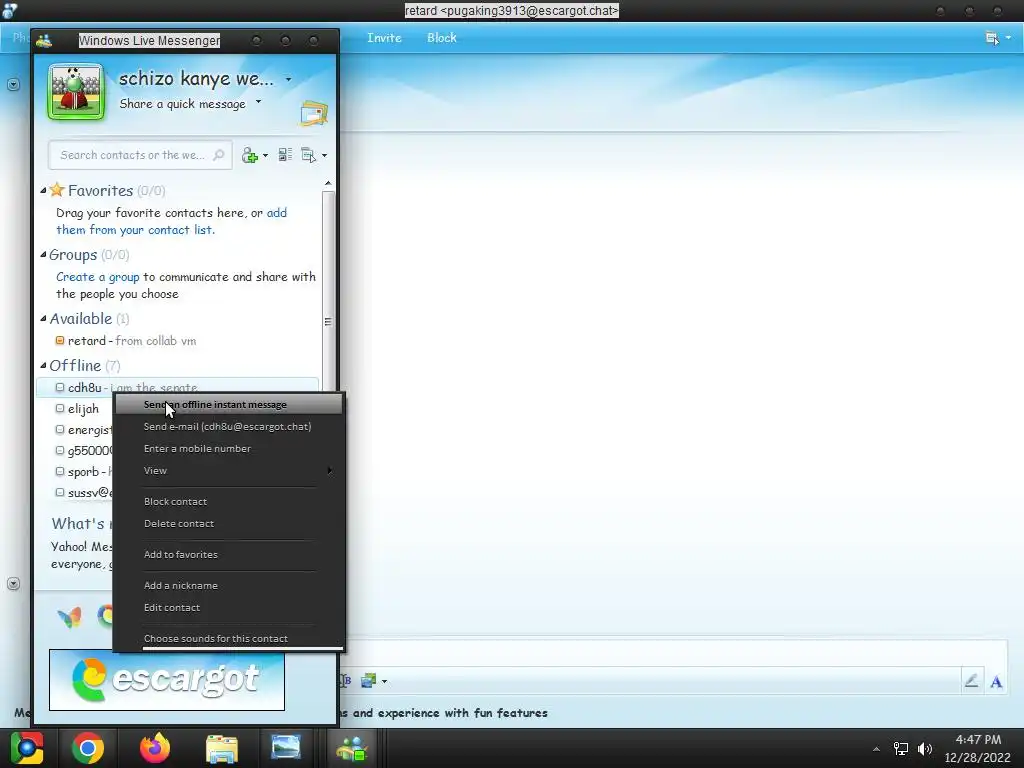Click Invite in the conversation window
This screenshot has width=1024, height=768.
coord(384,38)
